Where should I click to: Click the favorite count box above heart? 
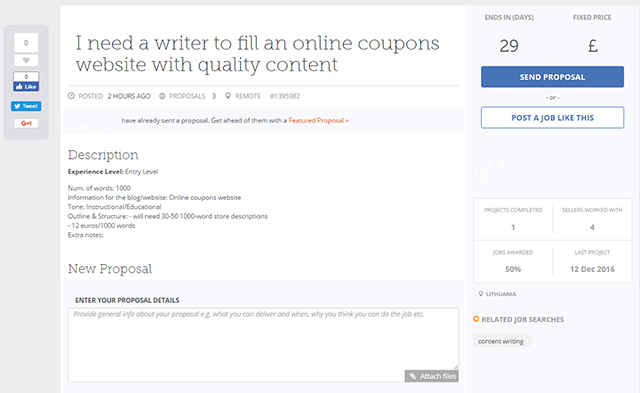(x=26, y=42)
